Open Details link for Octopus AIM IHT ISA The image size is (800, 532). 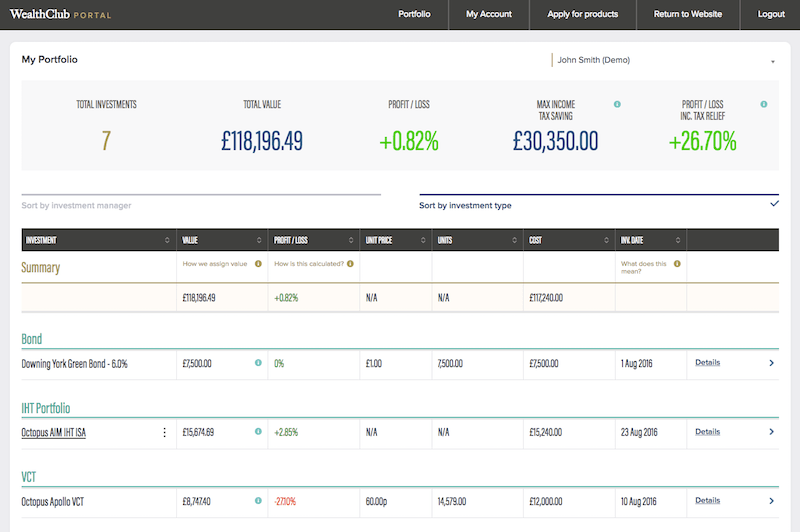pyautogui.click(x=708, y=432)
